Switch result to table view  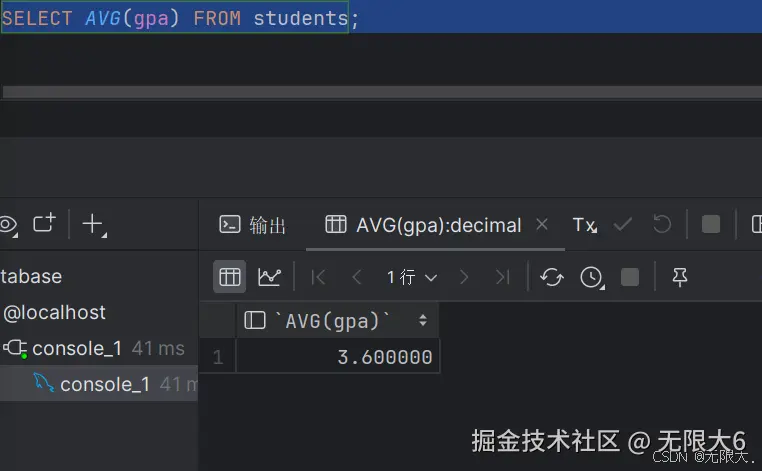coord(230,277)
